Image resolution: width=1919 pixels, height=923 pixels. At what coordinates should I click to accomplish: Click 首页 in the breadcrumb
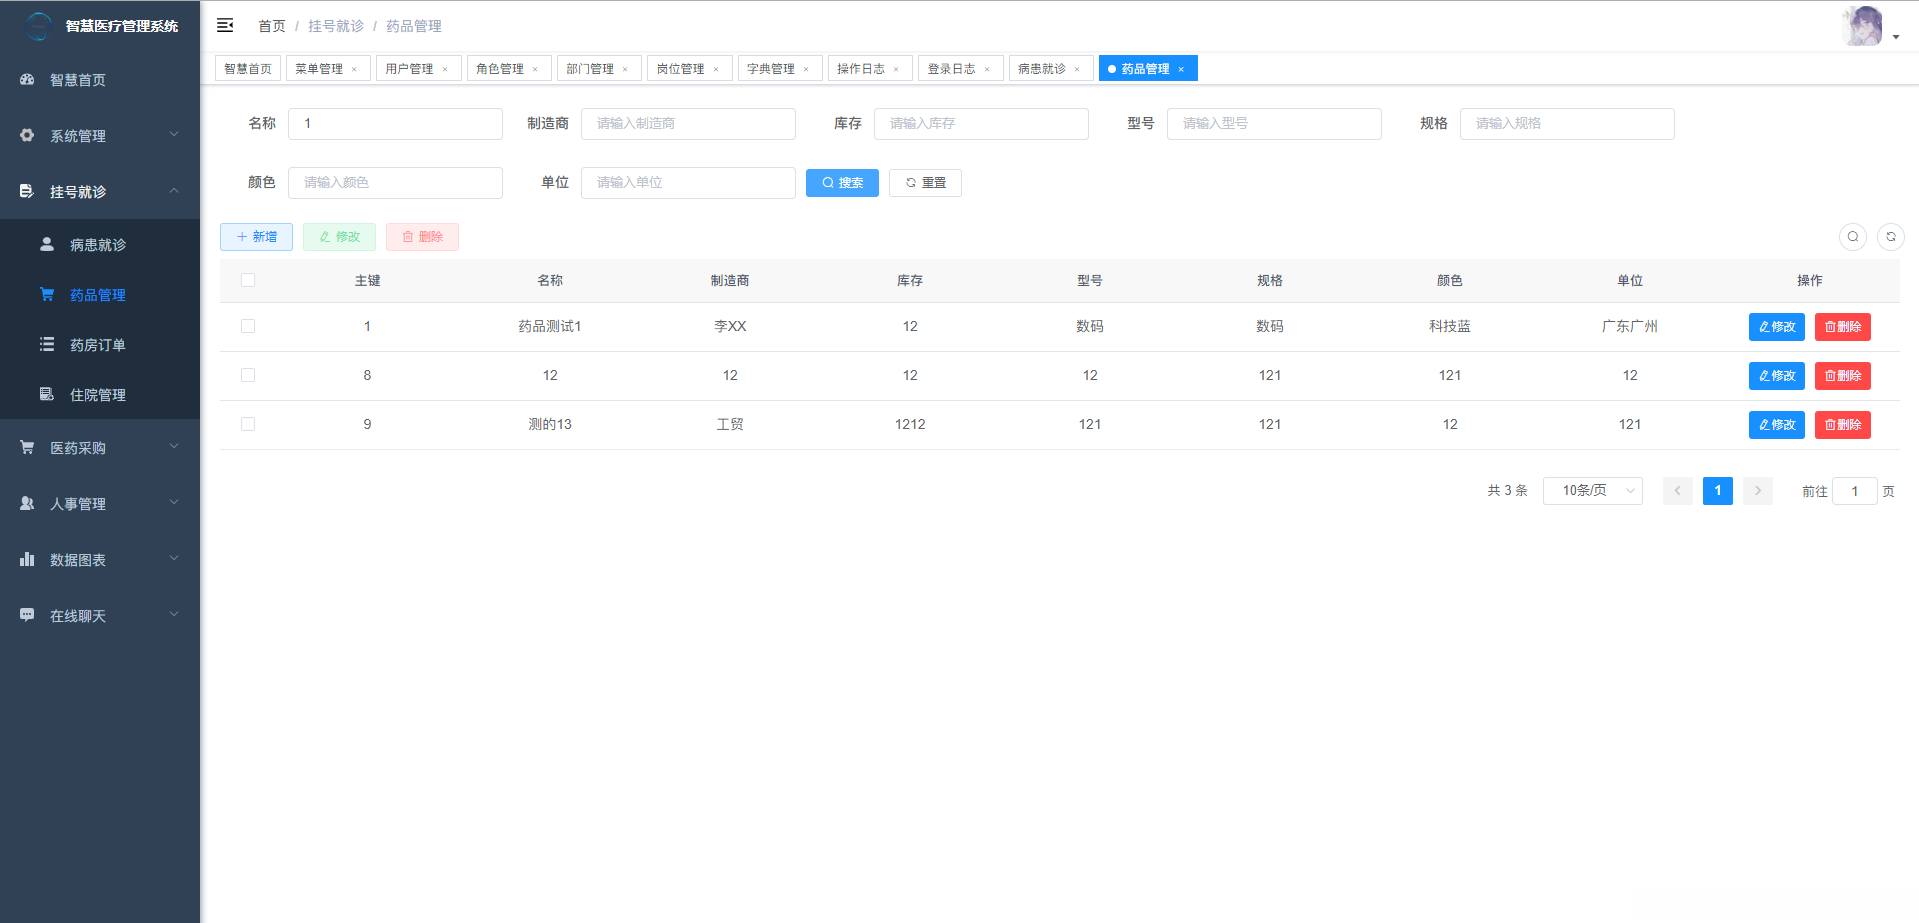pos(272,26)
